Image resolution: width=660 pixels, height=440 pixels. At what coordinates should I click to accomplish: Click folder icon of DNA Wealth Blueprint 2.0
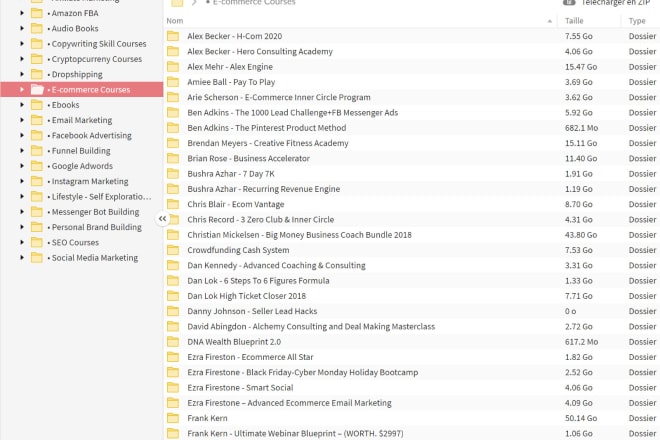(173, 342)
